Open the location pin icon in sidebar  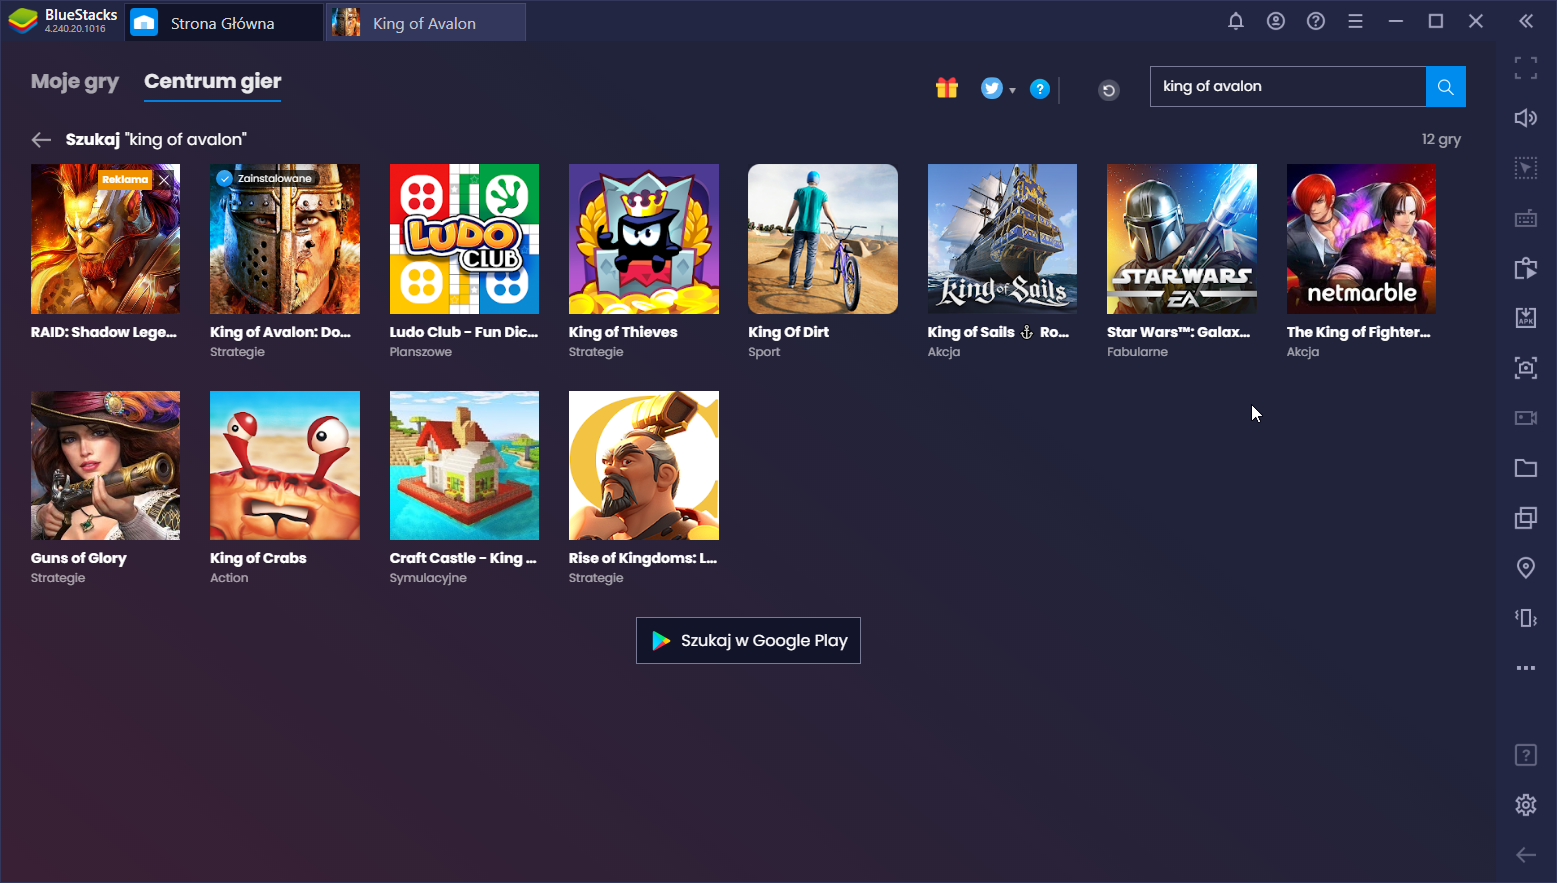click(x=1526, y=568)
